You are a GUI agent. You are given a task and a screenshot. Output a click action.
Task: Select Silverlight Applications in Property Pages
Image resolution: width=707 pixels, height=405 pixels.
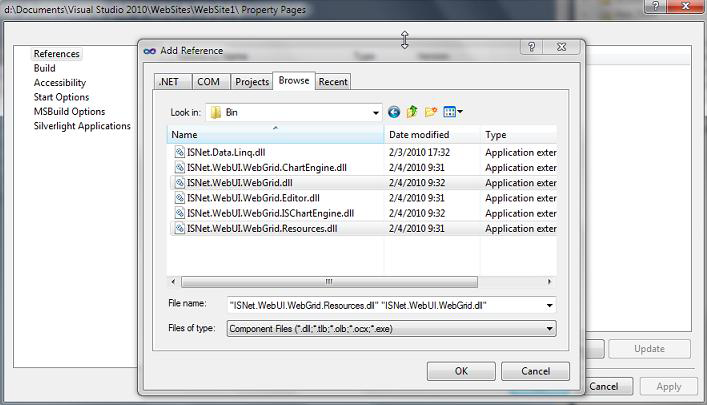pyautogui.click(x=82, y=126)
